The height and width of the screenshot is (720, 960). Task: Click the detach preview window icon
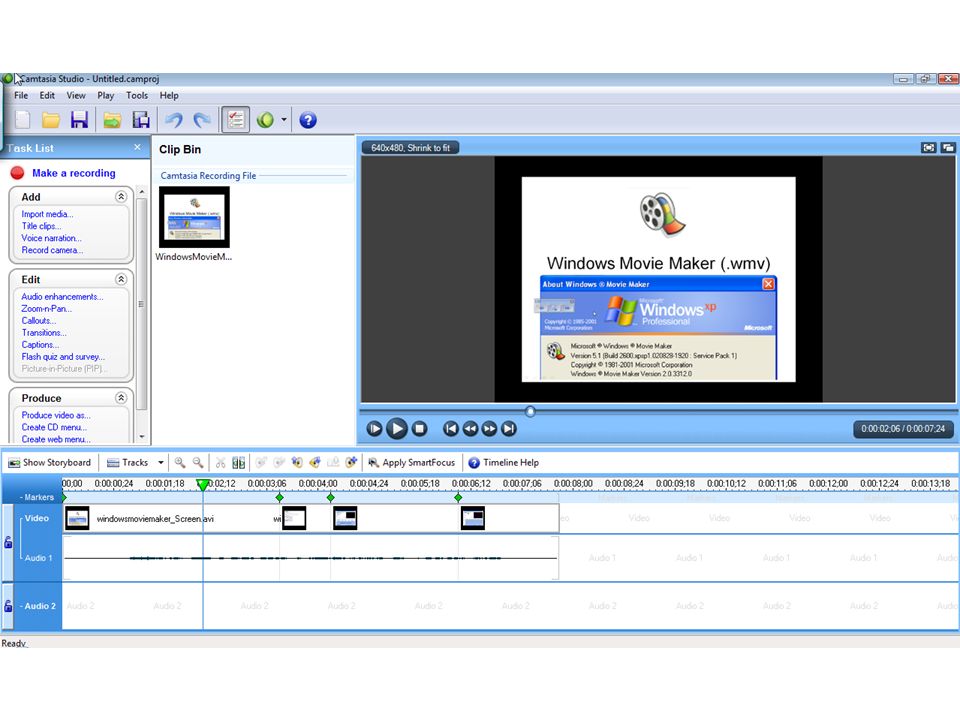pos(948,148)
